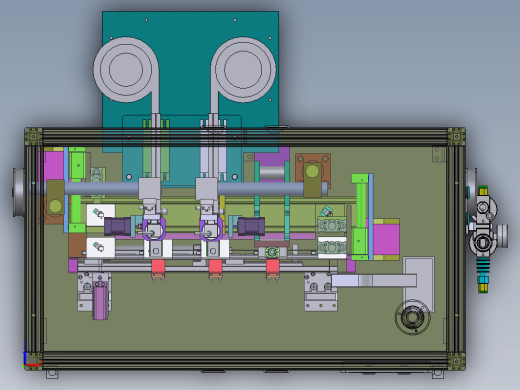Select the right dark purple motor
Viewport: 520px width, 390px height.
(x=251, y=225)
